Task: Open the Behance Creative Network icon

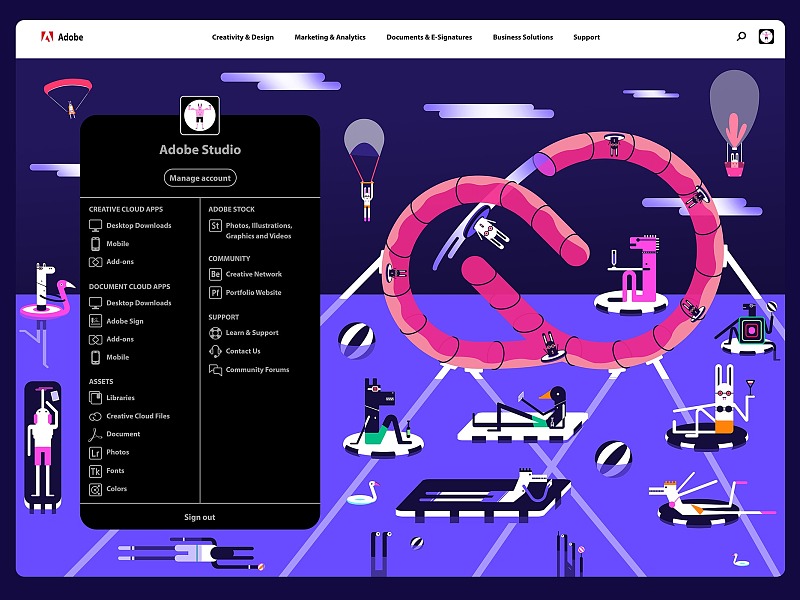Action: 215,274
